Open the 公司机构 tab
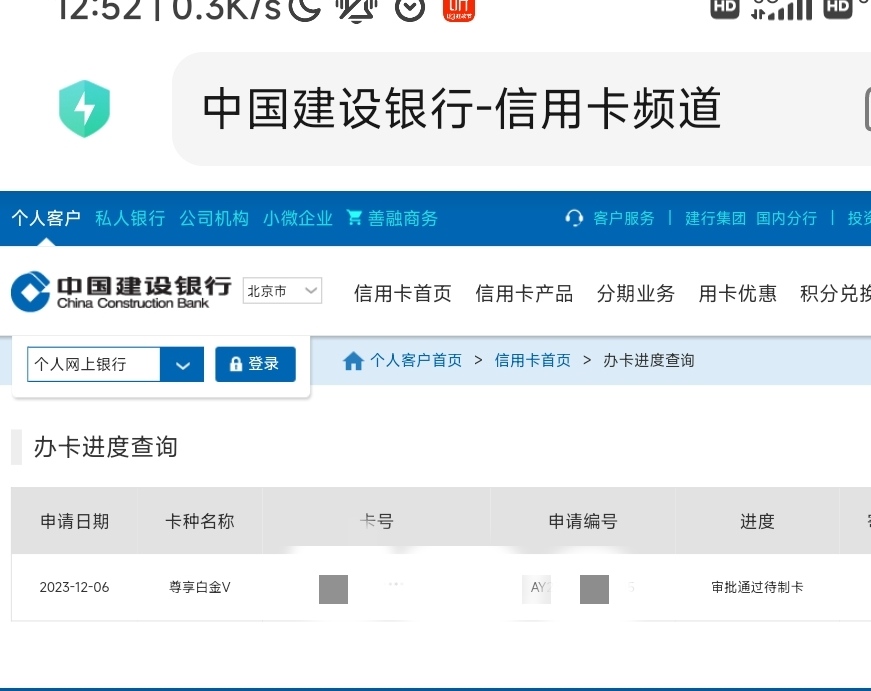 [x=214, y=218]
